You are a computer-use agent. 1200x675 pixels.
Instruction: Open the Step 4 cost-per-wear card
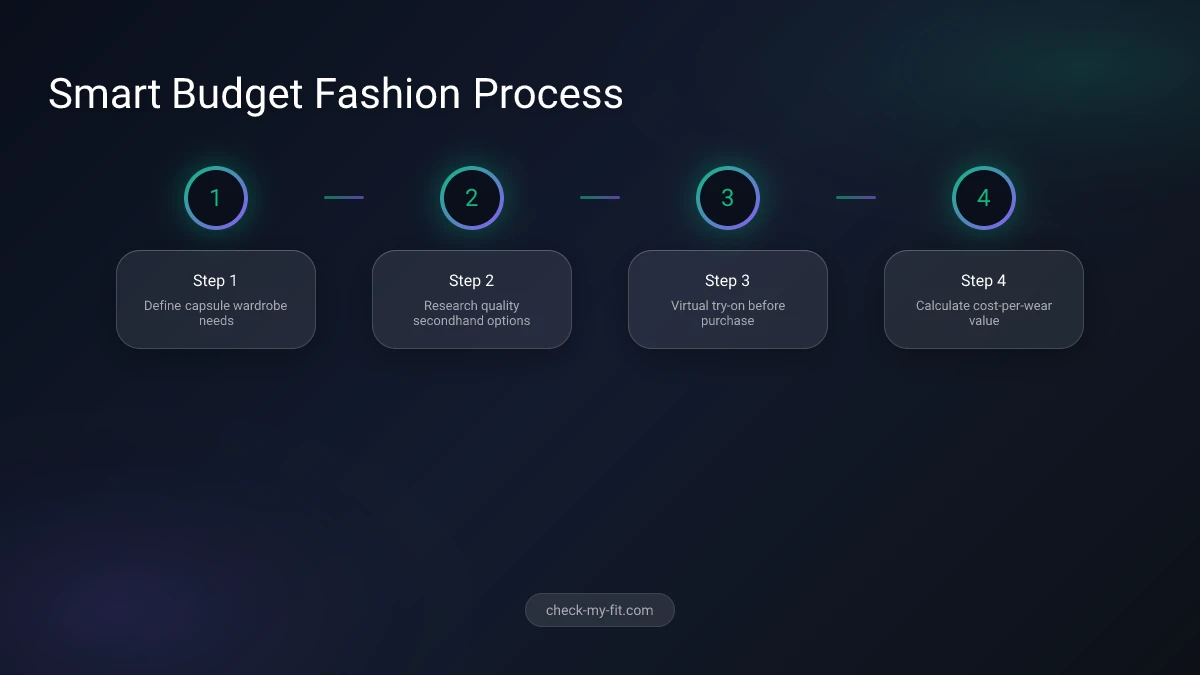coord(984,299)
